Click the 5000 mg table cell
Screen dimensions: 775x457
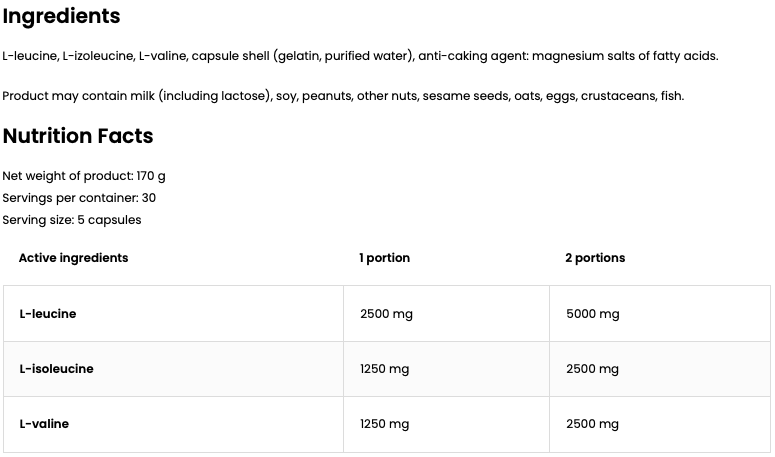point(592,314)
